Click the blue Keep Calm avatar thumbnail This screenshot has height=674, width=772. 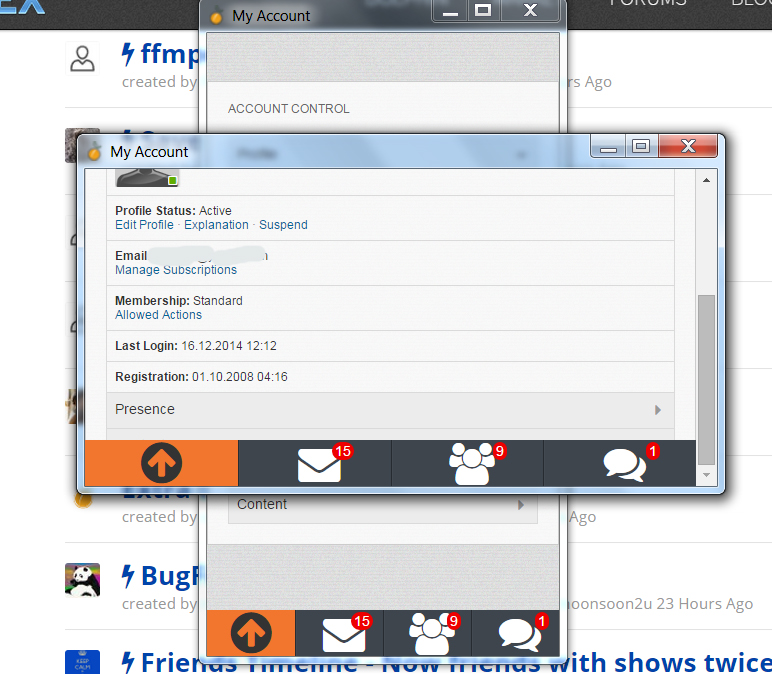point(82,662)
